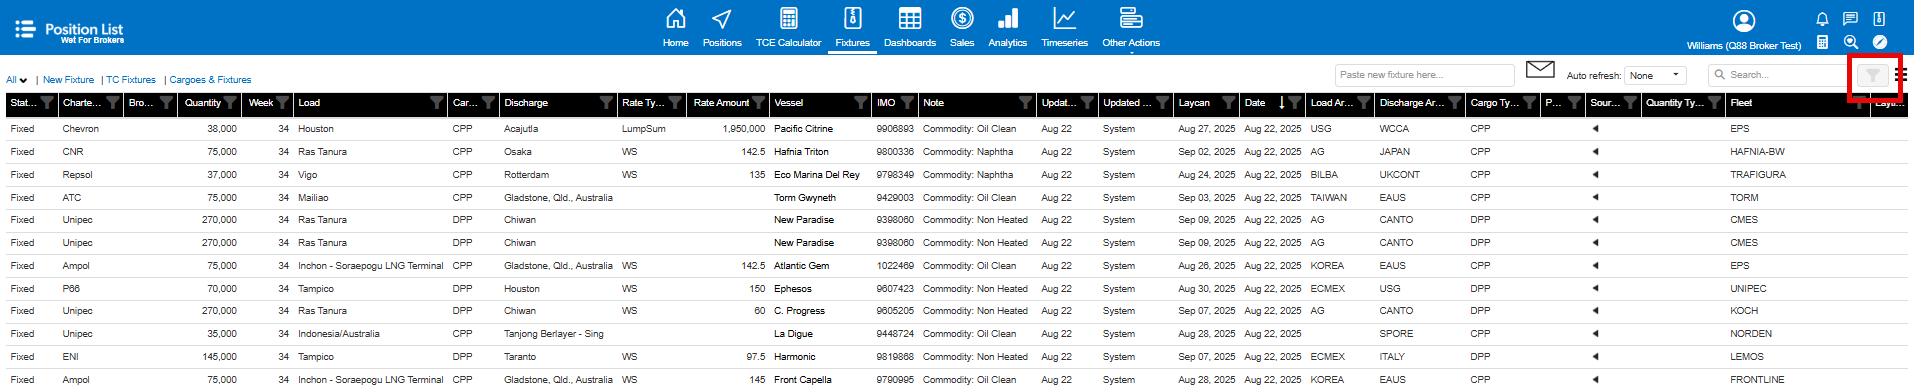Open the envelope email icon
1914x388 pixels.
pyautogui.click(x=1540, y=69)
